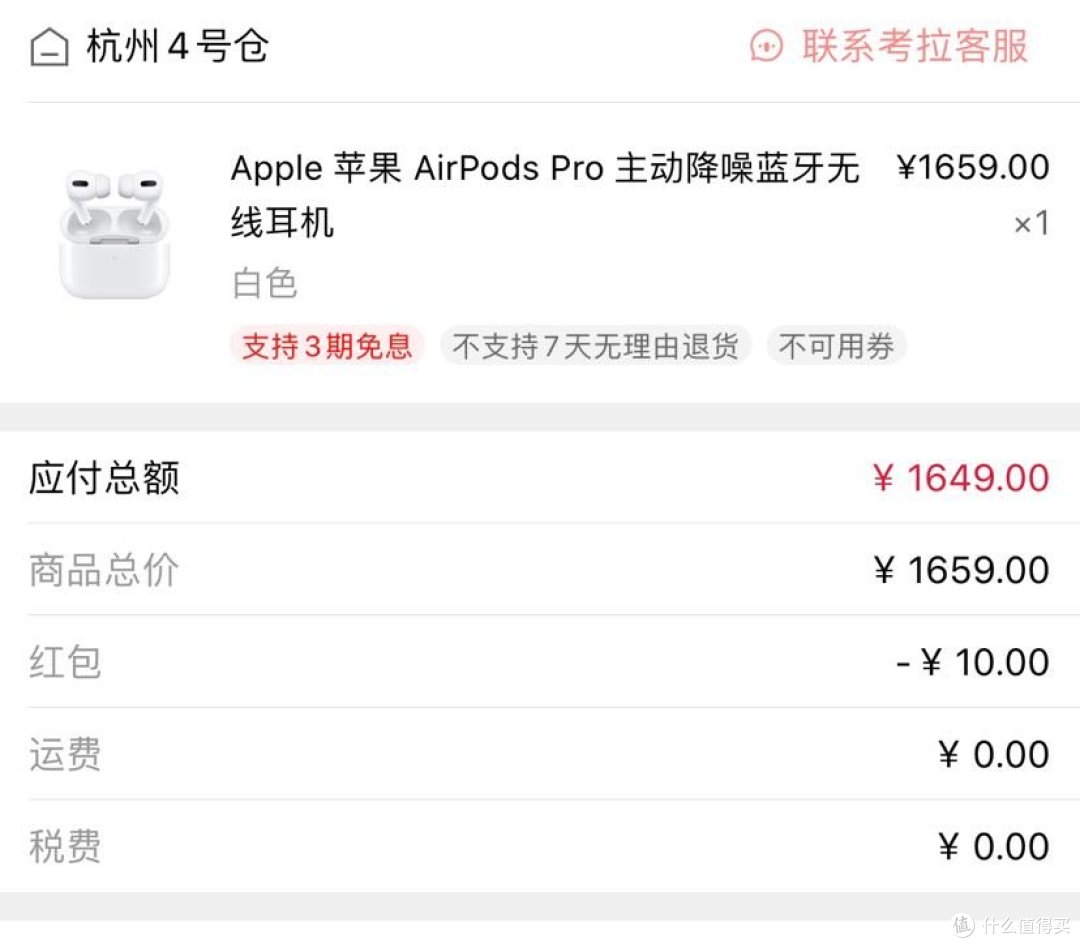1080x948 pixels.
Task: Click the ×1 quantity indicator
Action: [1031, 223]
